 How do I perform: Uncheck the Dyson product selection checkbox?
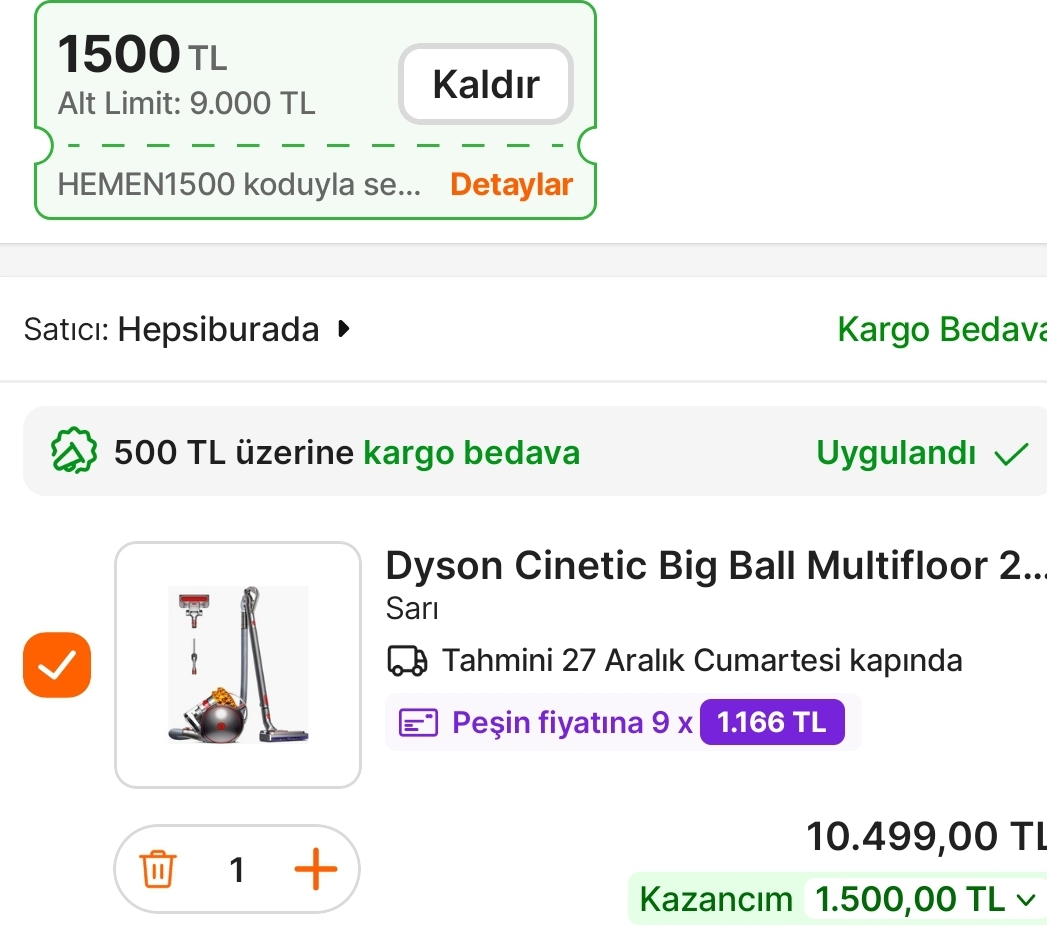pyautogui.click(x=57, y=665)
